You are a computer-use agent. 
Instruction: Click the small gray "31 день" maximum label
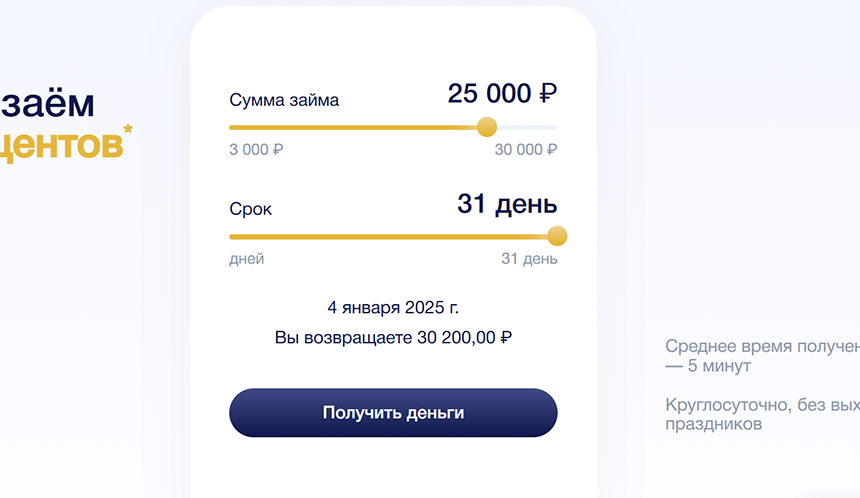pos(529,259)
